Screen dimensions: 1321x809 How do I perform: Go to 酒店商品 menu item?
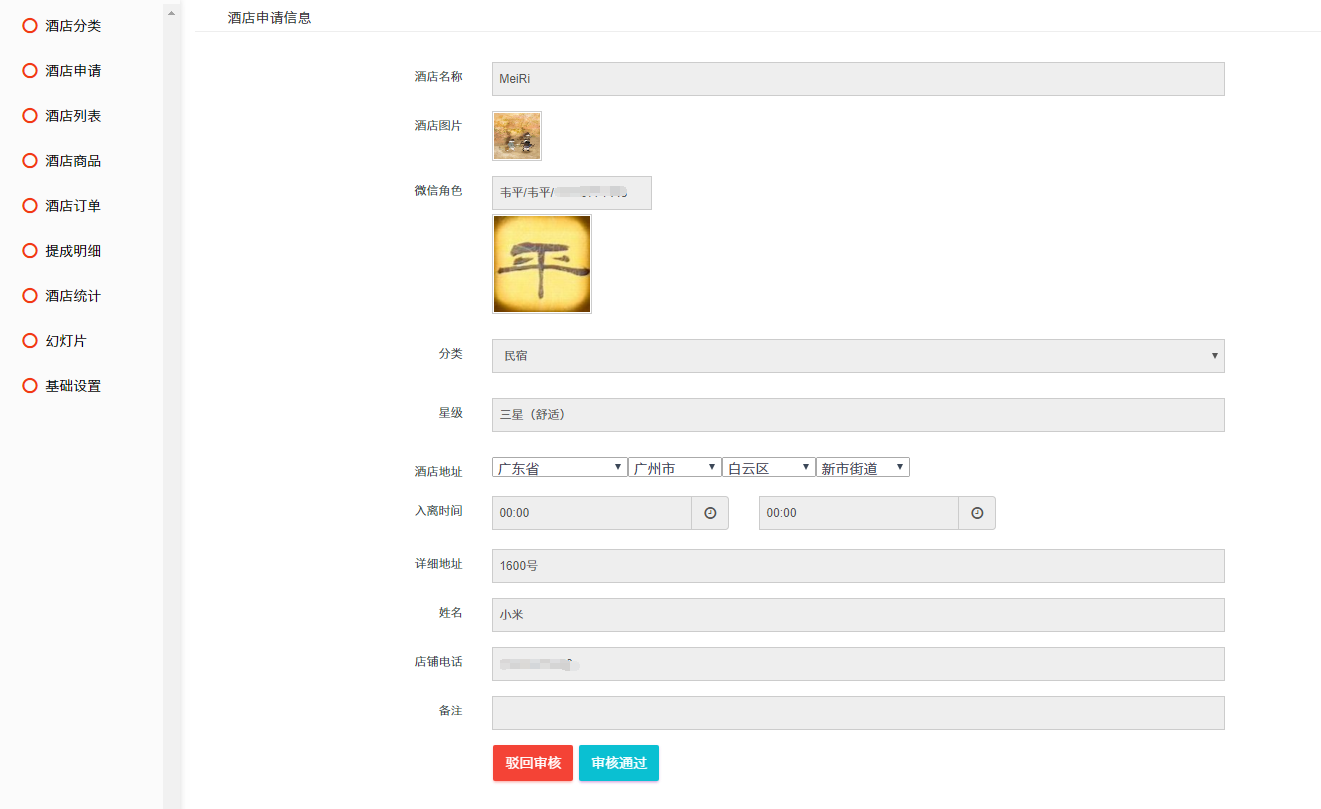73,161
